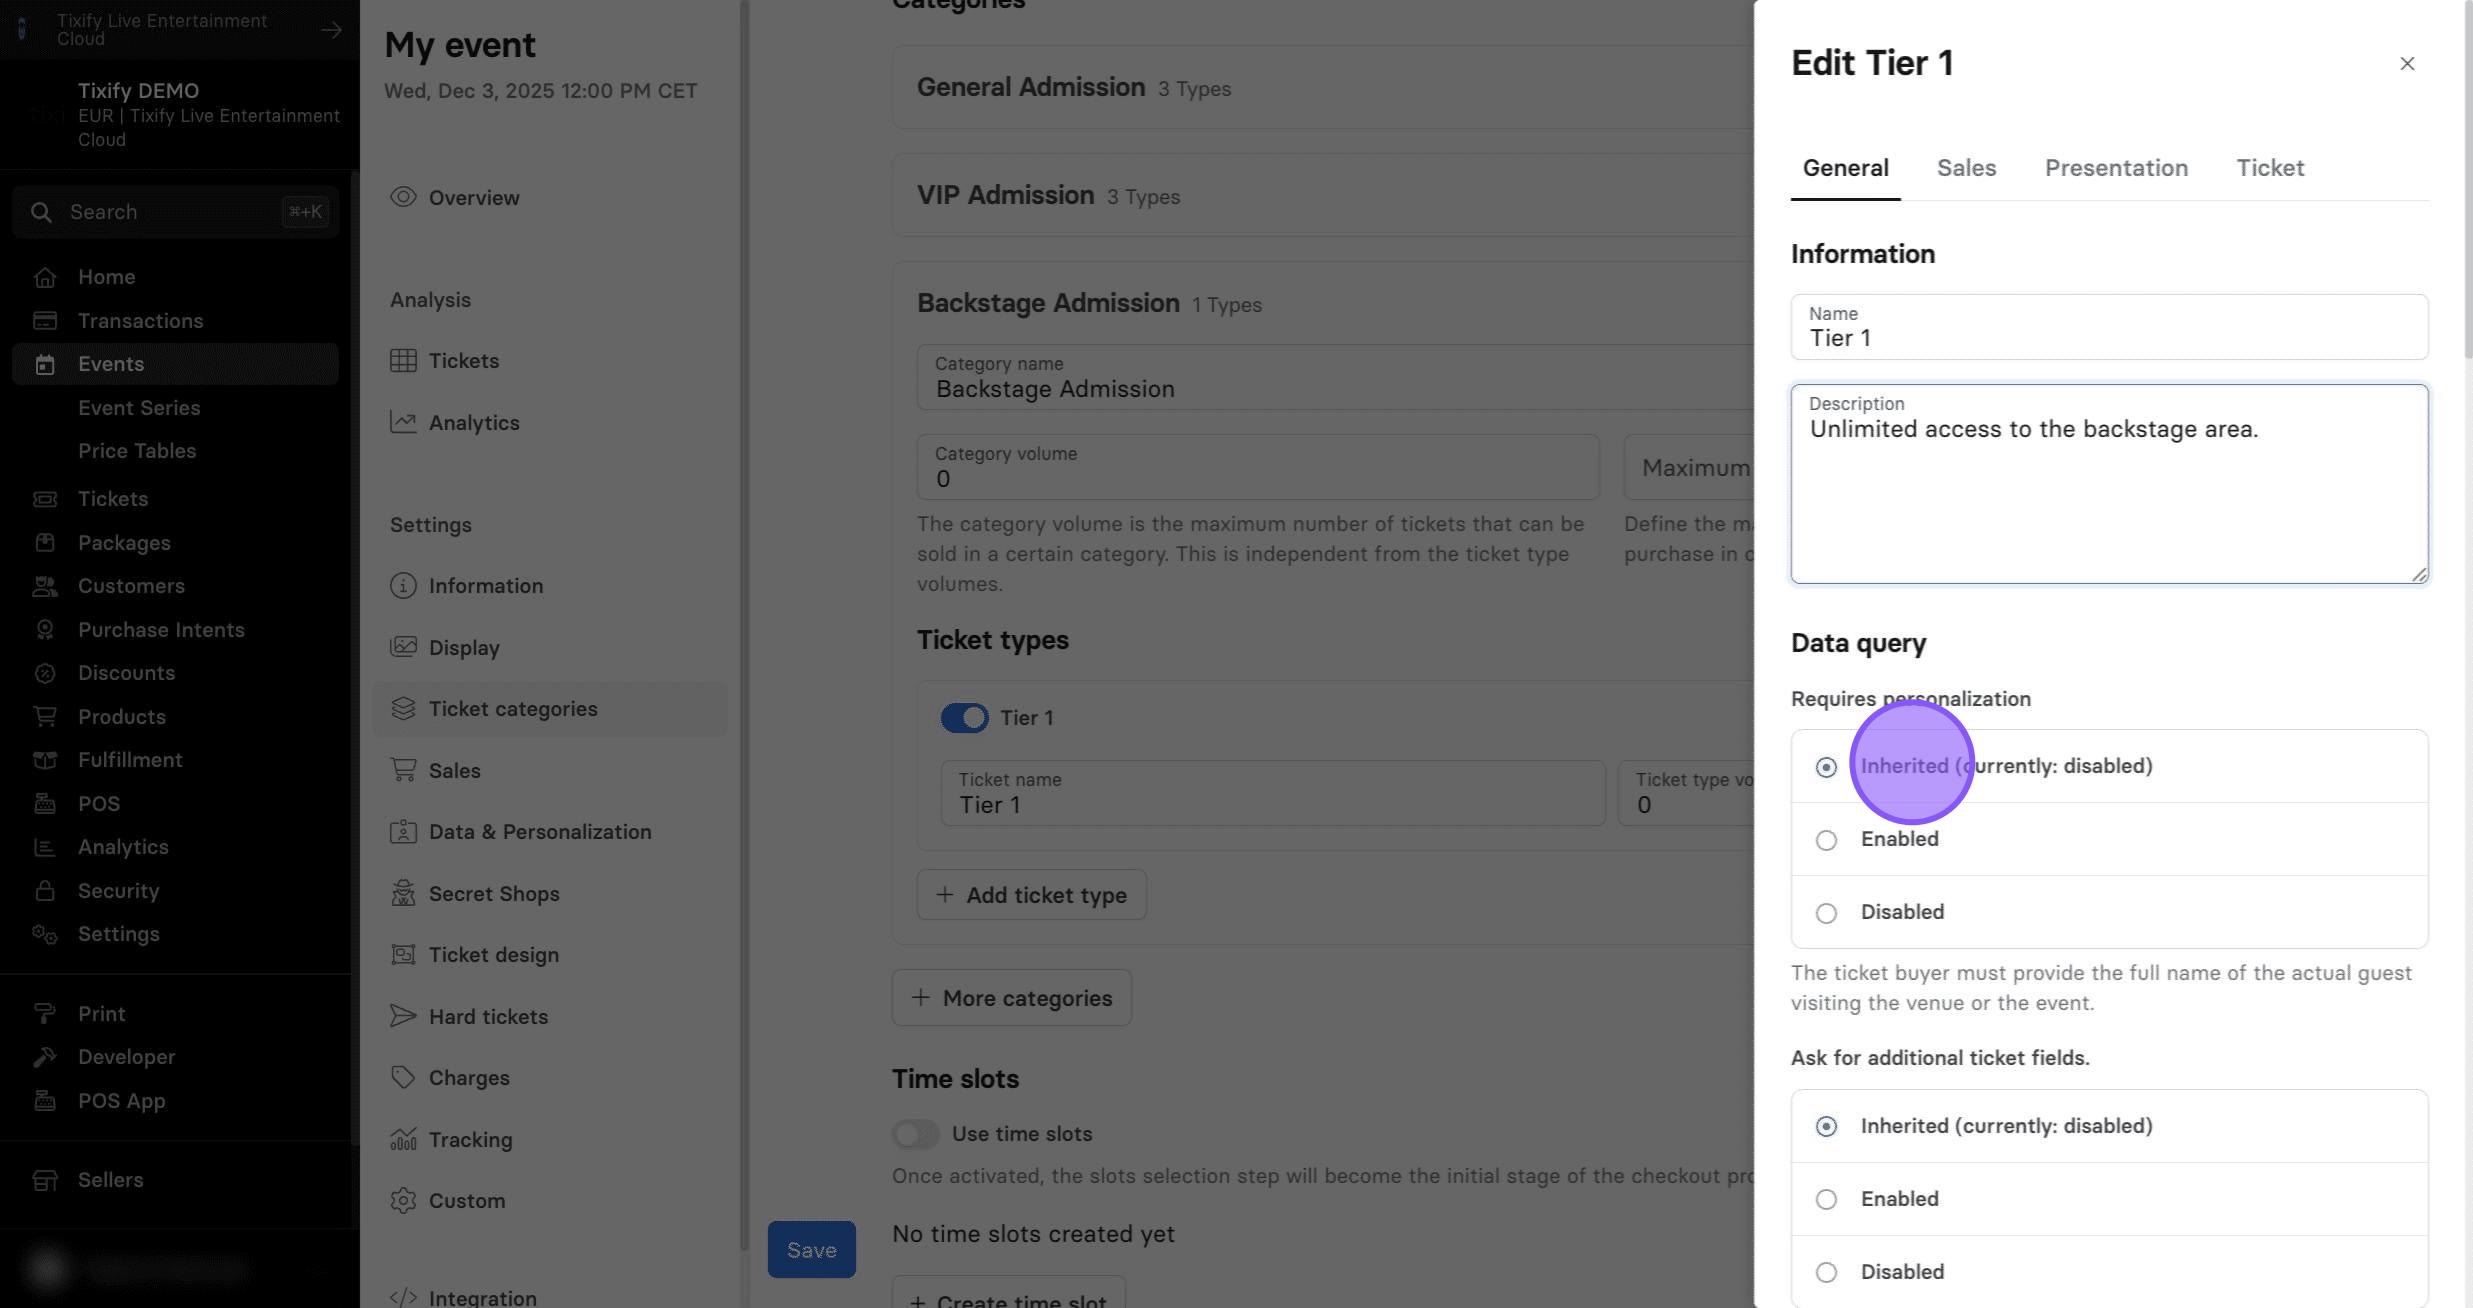2473x1308 pixels.
Task: Open Ticket categories settings item
Action: click(550, 710)
